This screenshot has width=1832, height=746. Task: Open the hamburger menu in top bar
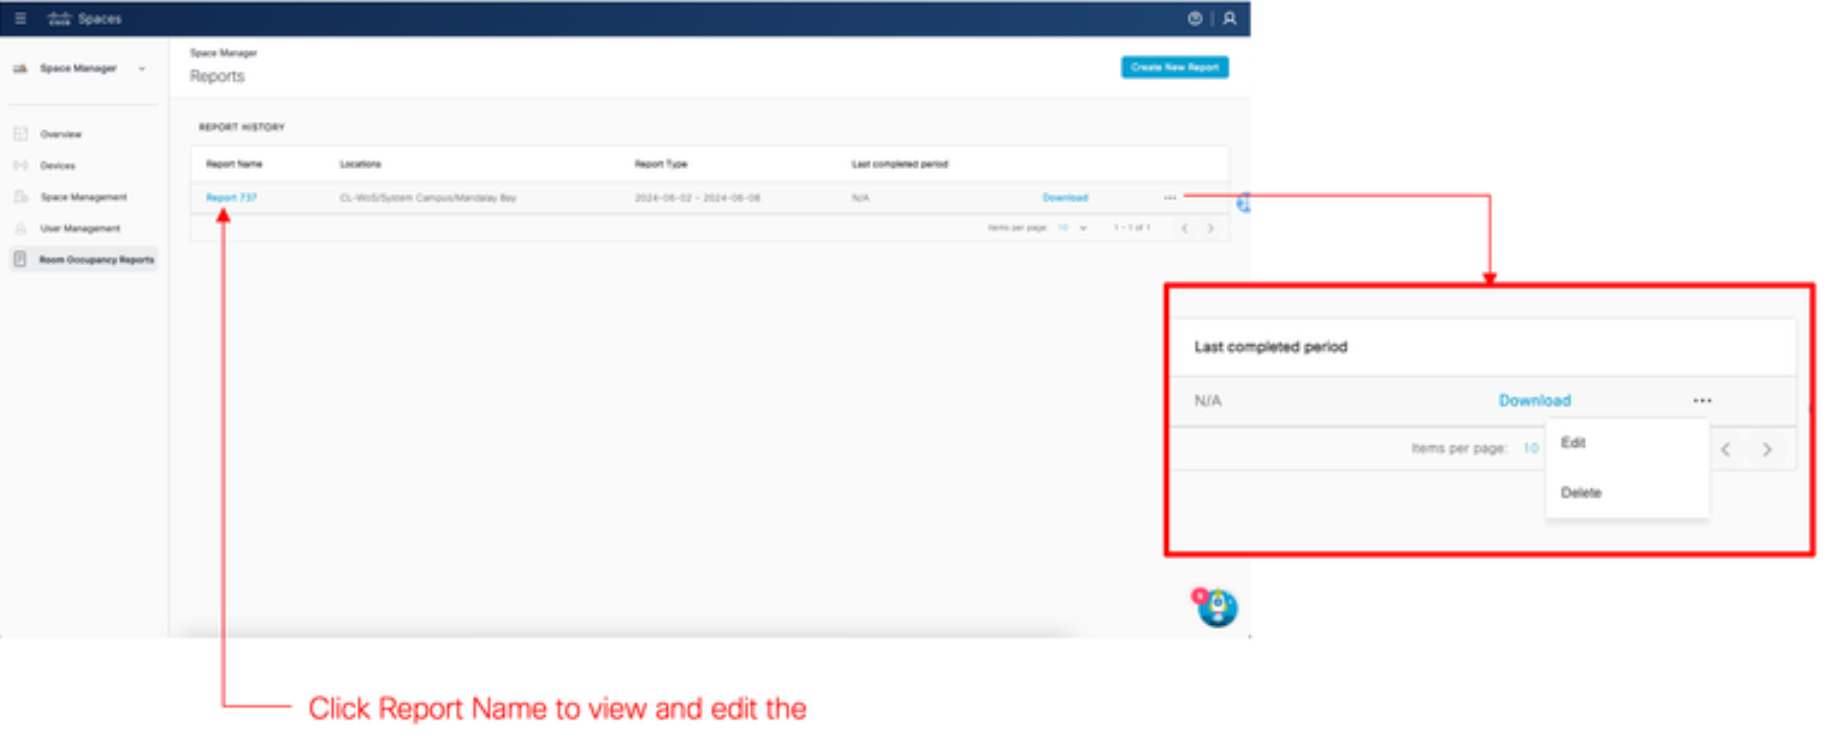pyautogui.click(x=20, y=18)
